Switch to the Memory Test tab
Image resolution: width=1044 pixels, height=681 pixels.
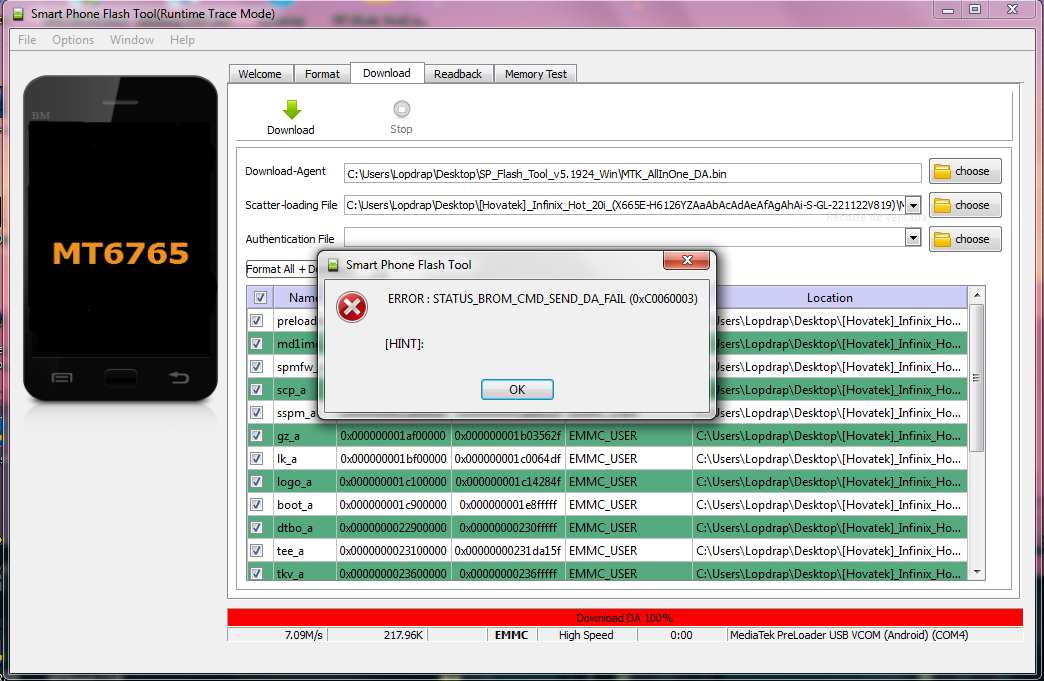pos(535,74)
